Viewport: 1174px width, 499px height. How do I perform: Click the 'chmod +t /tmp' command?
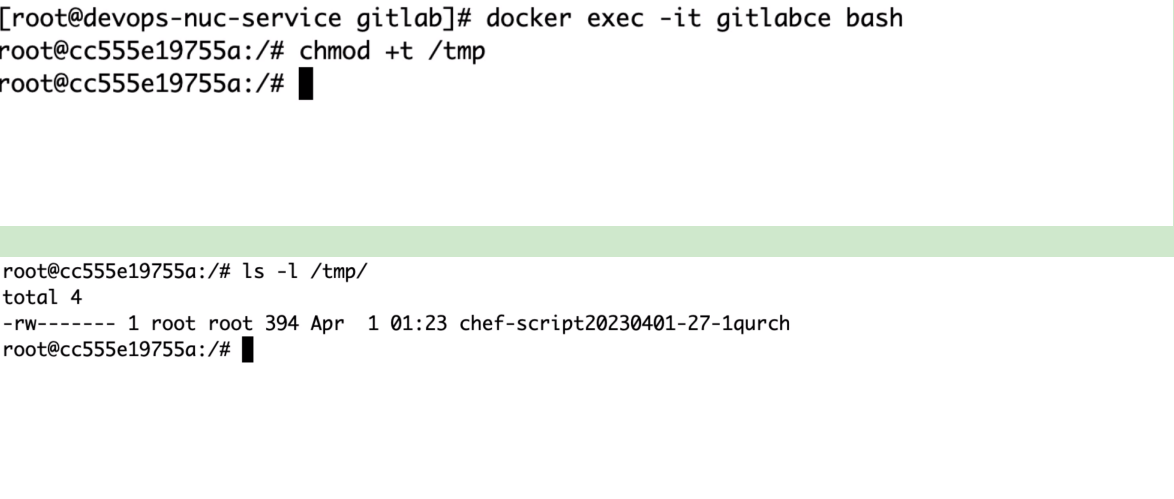tap(392, 51)
